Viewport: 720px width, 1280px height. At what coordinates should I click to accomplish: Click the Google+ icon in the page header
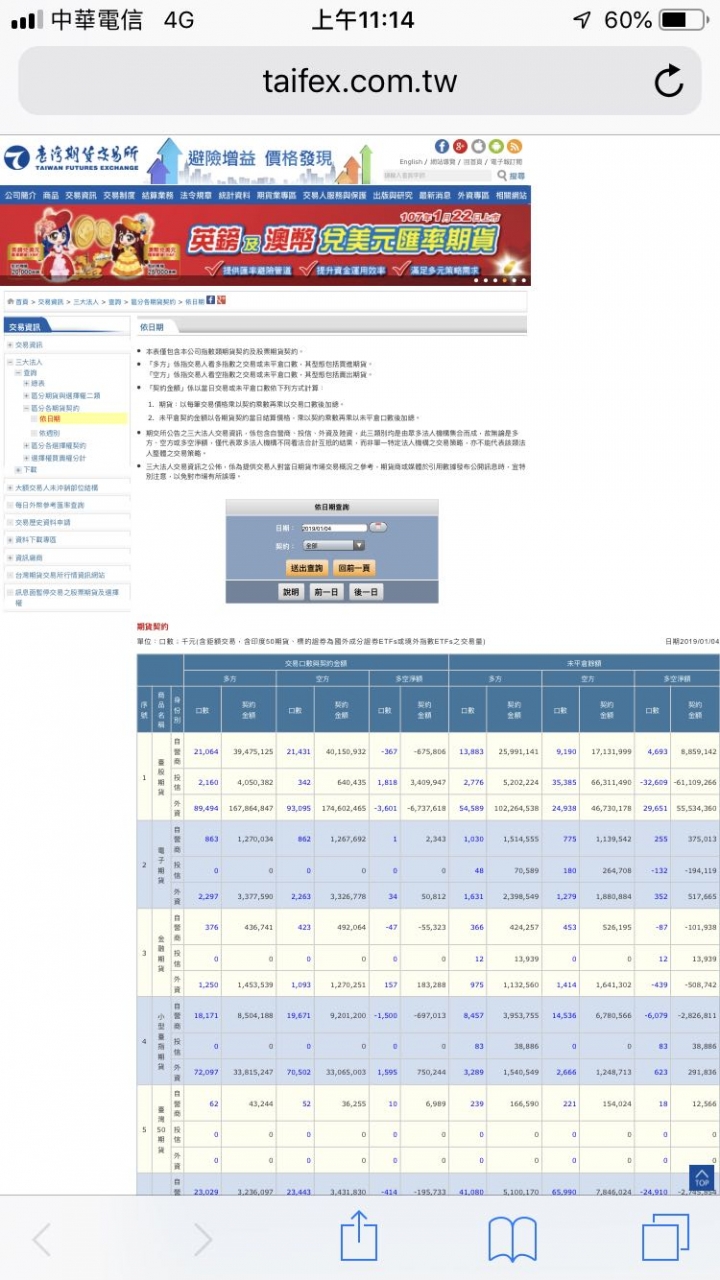(460, 146)
